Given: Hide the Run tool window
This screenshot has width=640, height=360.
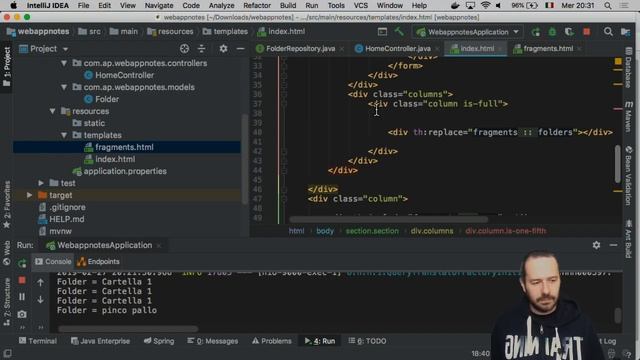Looking at the screenshot, I should click(613, 245).
